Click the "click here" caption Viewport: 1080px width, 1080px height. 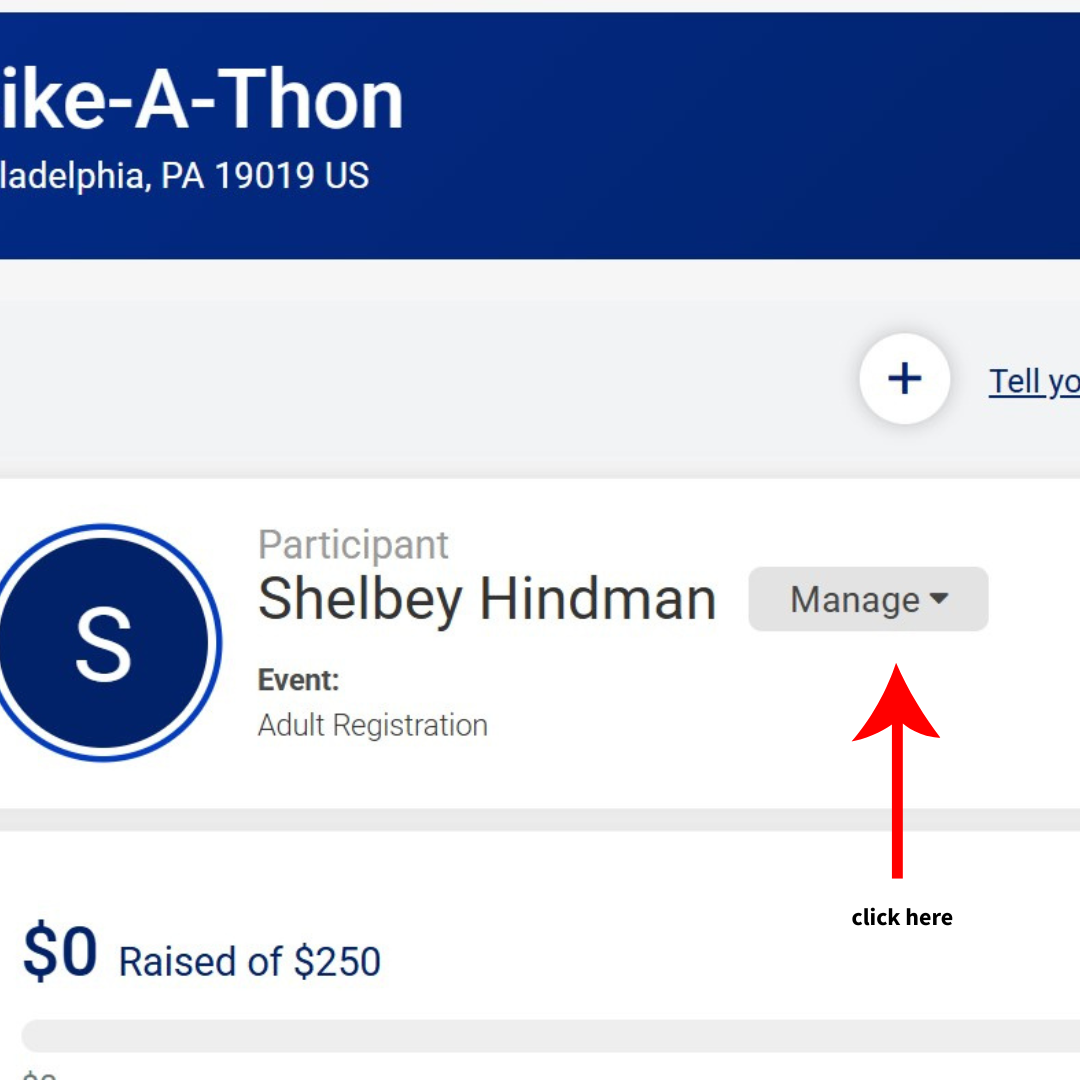click(x=902, y=917)
